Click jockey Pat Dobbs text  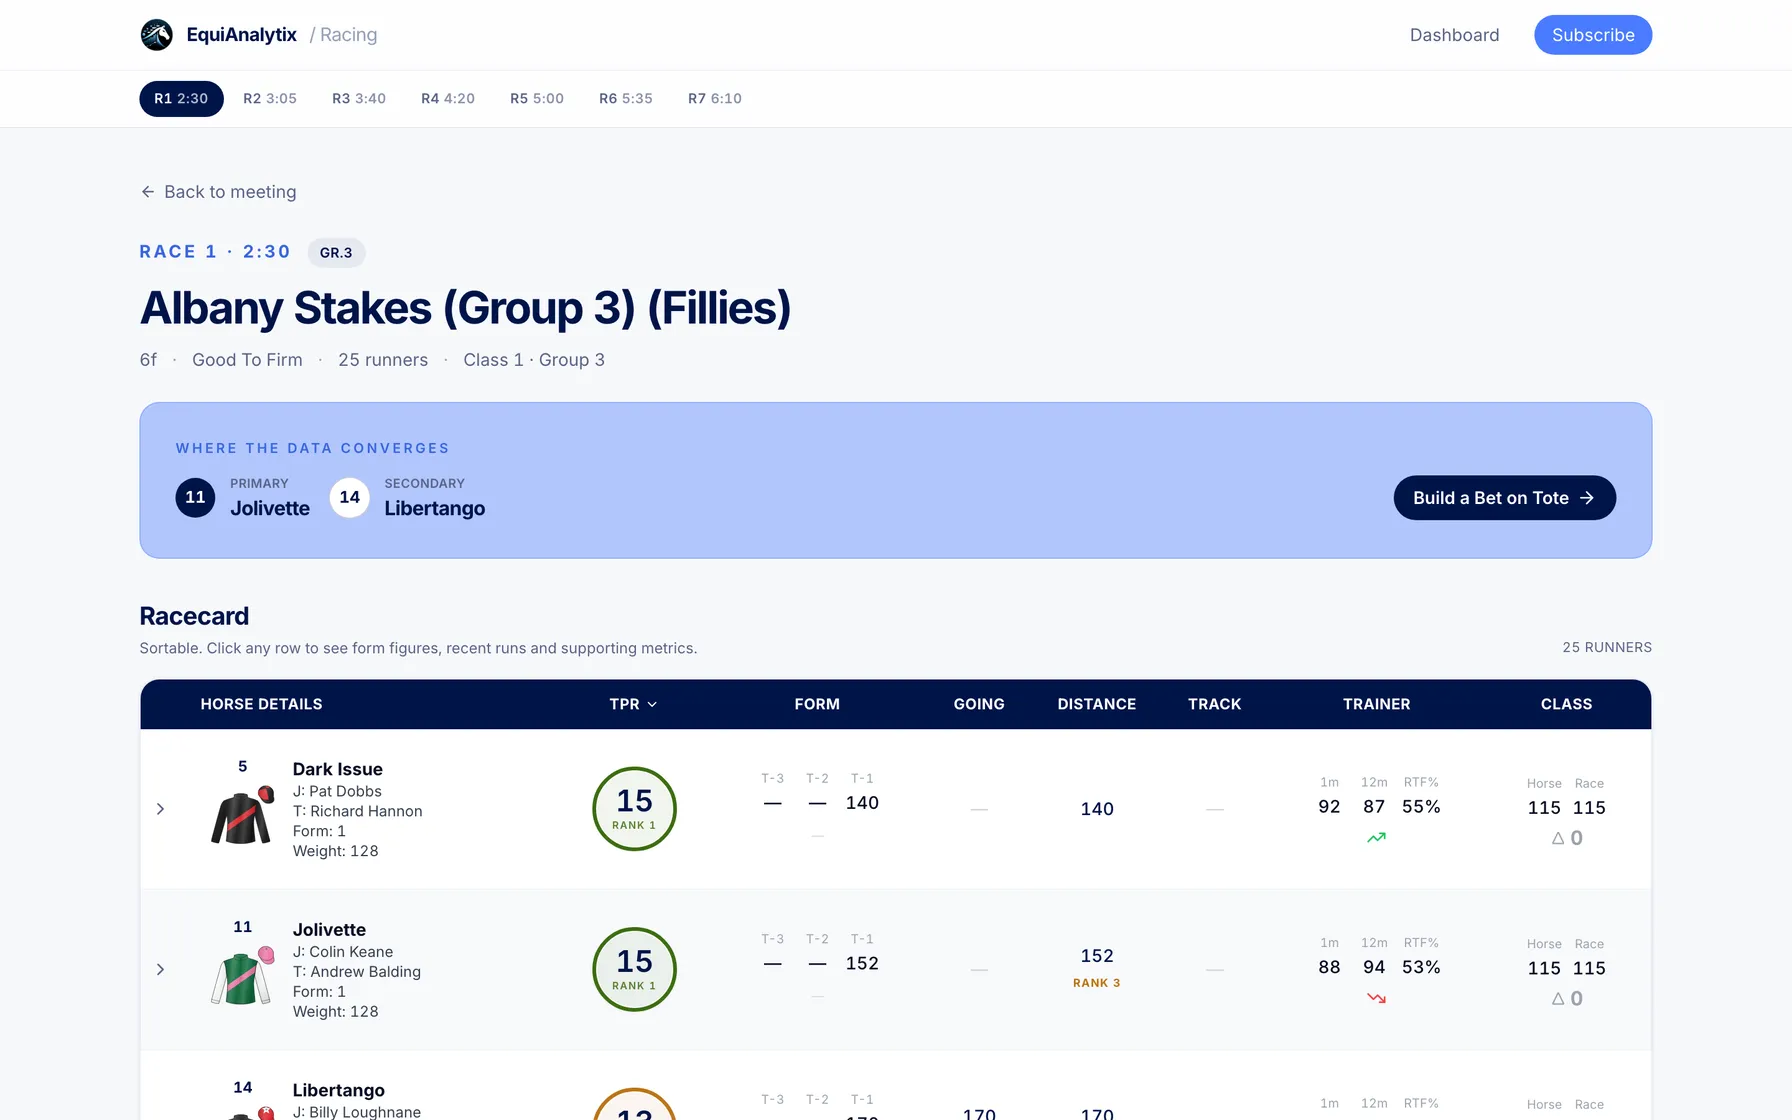[337, 791]
